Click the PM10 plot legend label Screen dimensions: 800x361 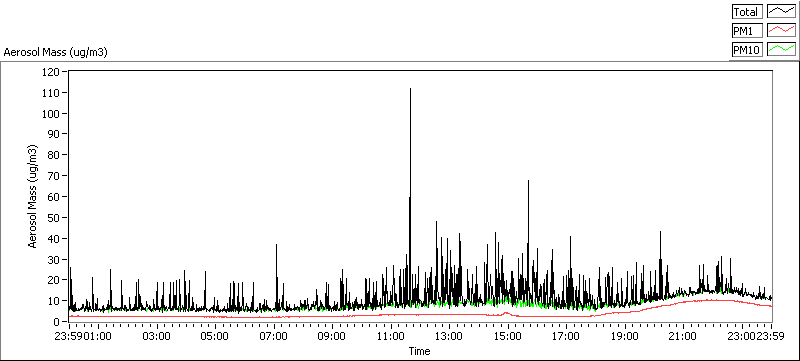point(747,49)
